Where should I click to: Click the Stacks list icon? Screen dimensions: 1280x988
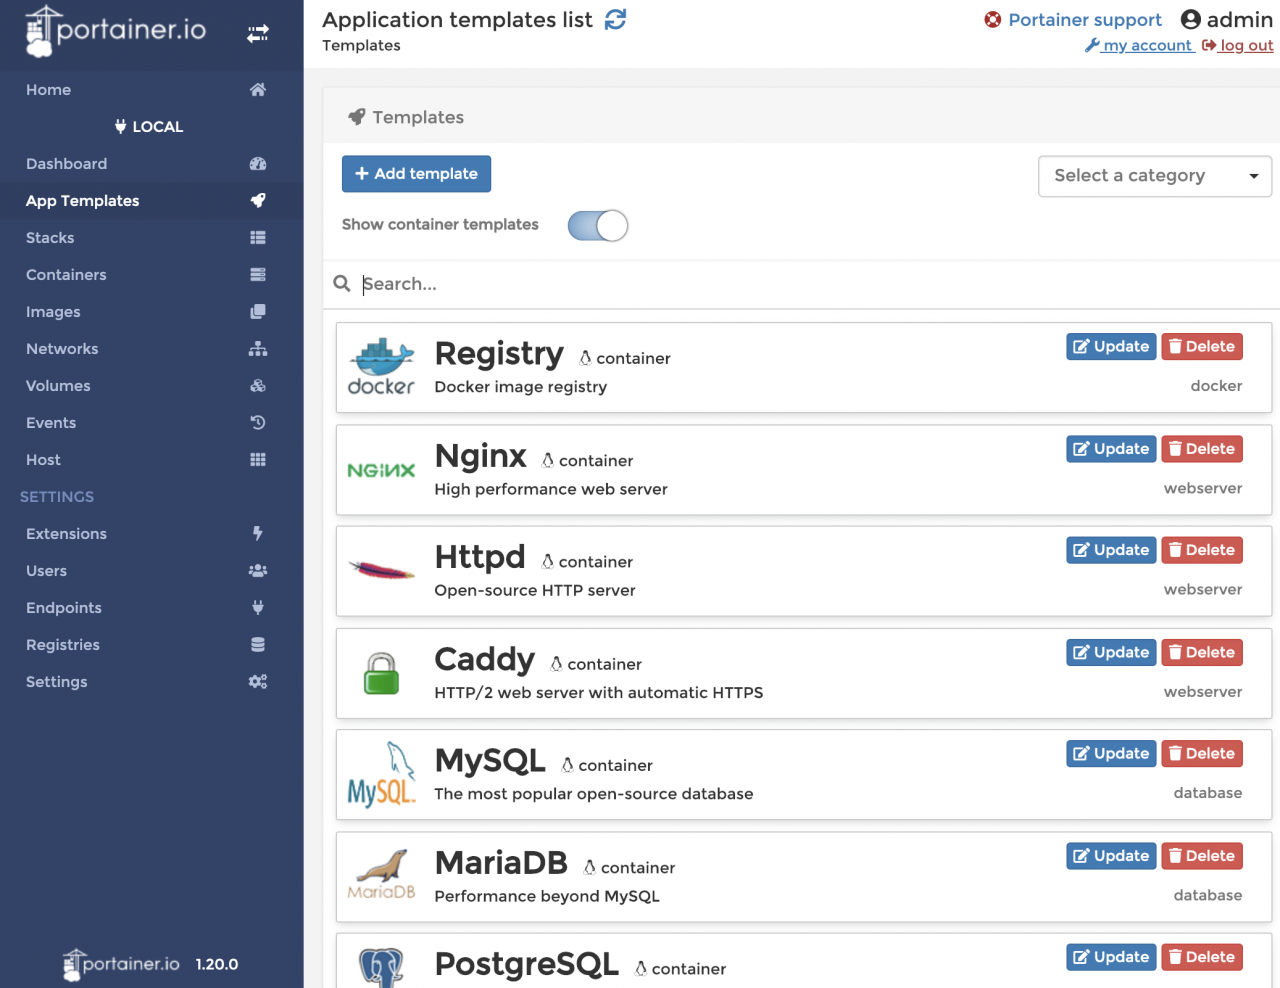tap(258, 238)
